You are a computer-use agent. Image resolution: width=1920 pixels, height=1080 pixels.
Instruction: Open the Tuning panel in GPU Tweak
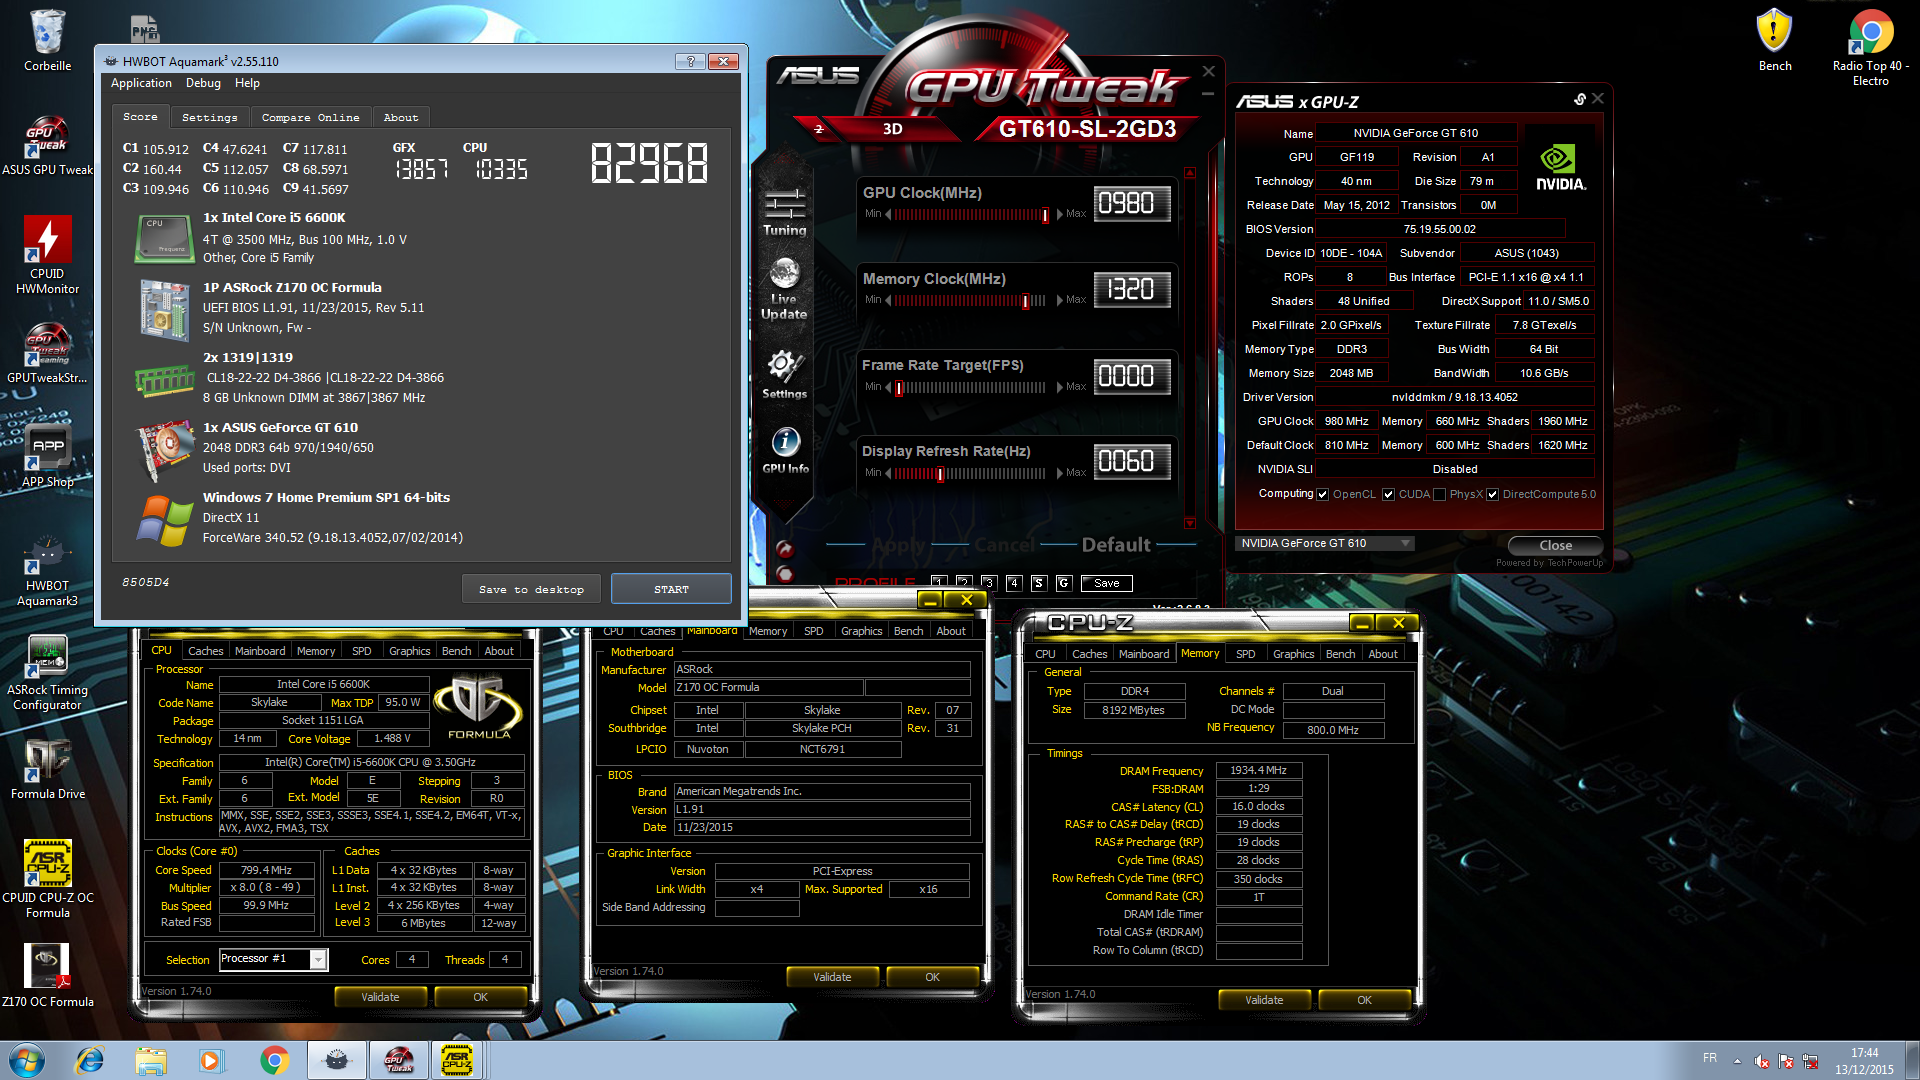point(785,211)
